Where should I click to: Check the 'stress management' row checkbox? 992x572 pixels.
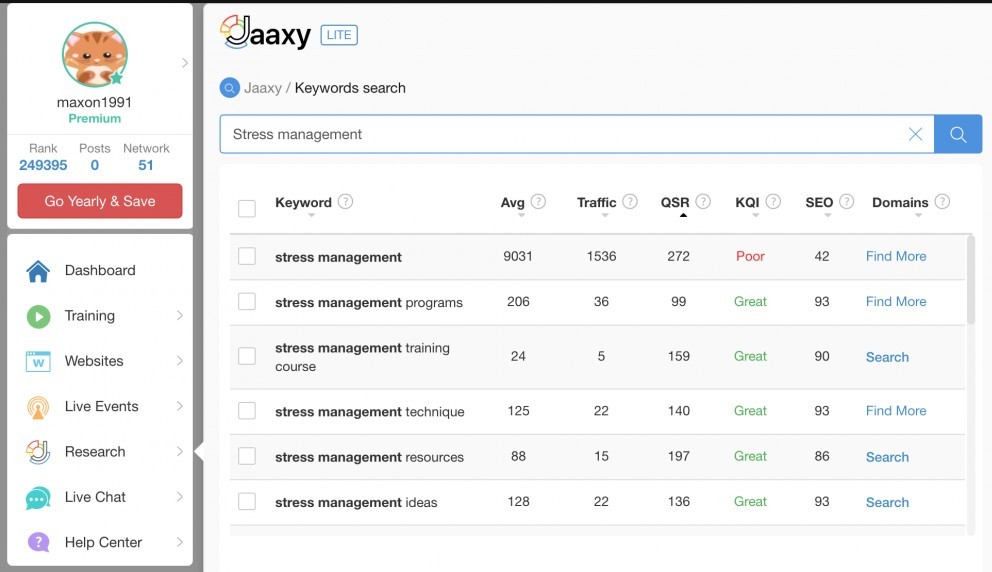(247, 256)
